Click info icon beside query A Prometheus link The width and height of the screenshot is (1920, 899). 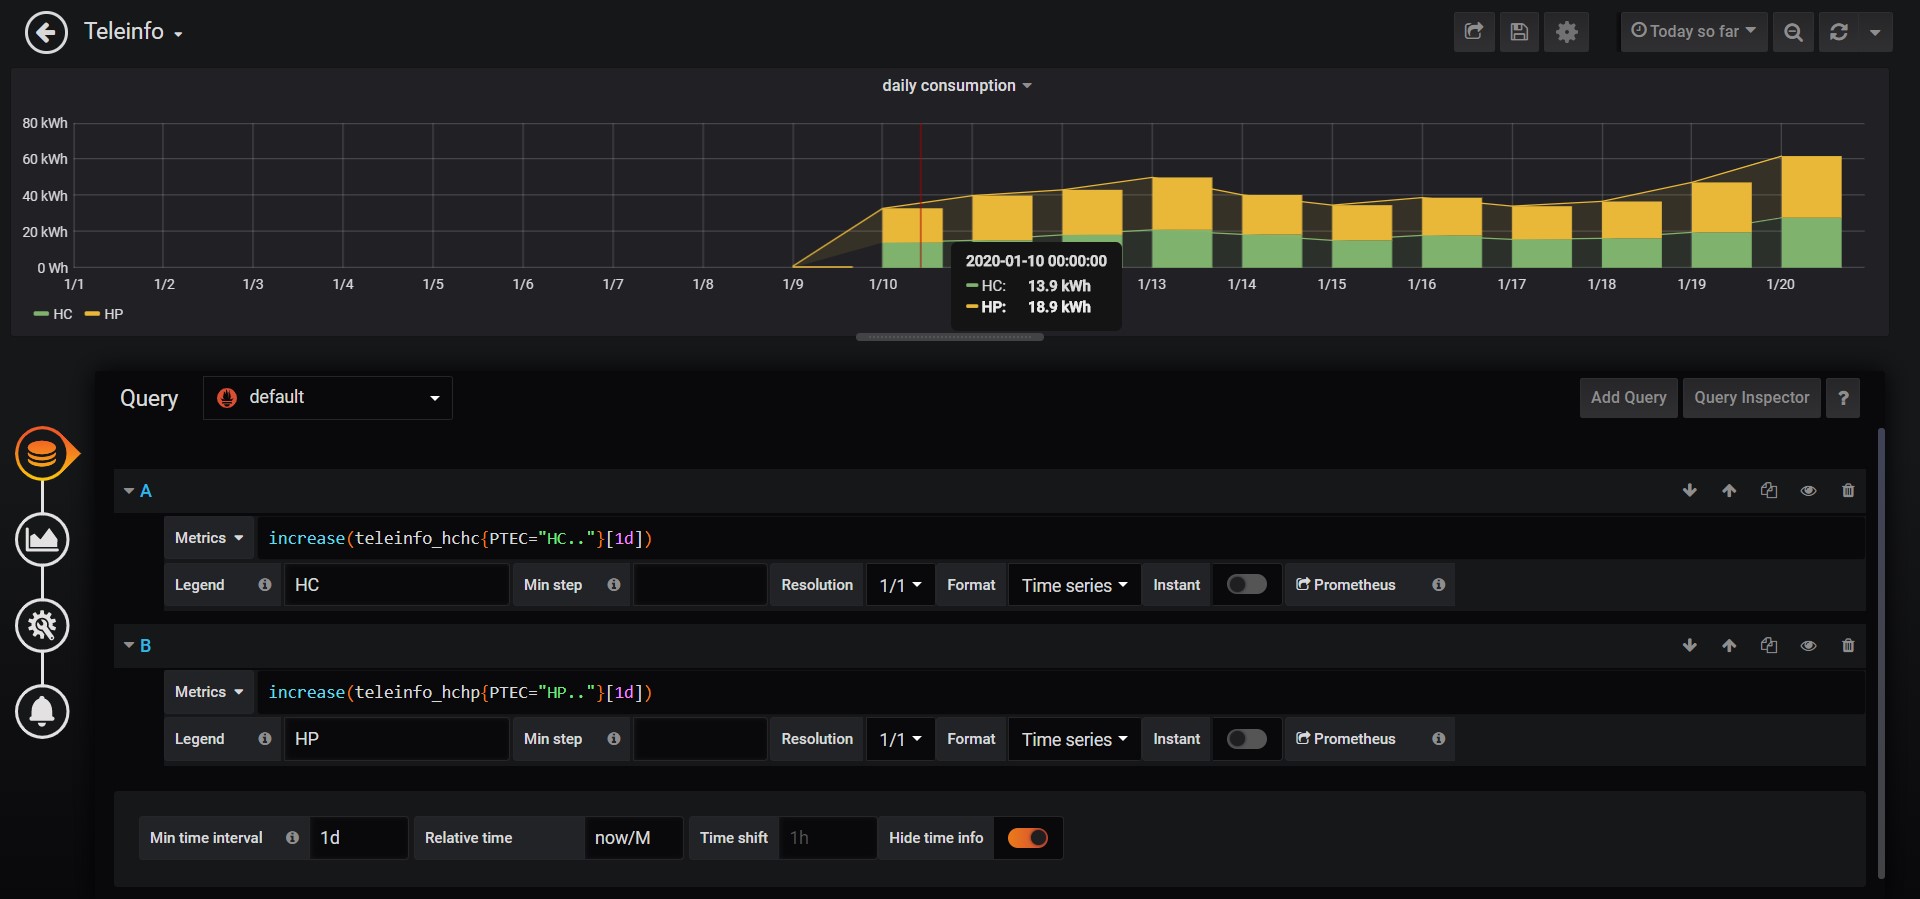tap(1438, 585)
